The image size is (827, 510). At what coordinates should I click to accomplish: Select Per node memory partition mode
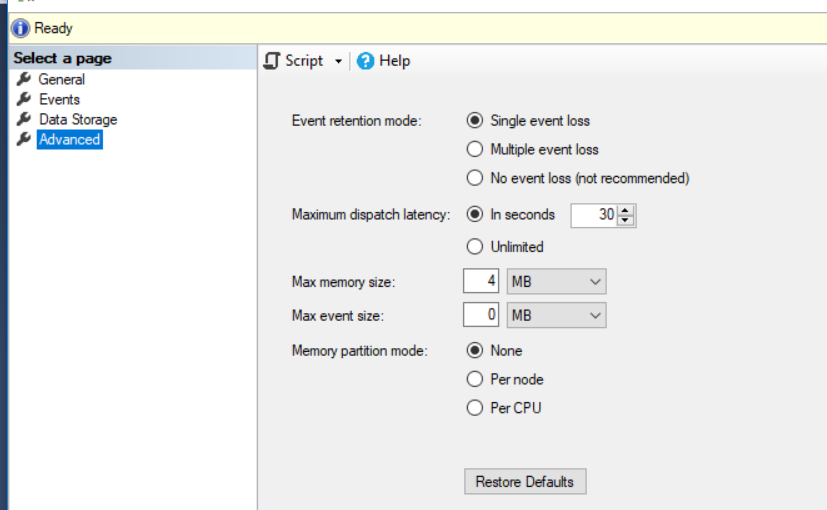click(476, 380)
